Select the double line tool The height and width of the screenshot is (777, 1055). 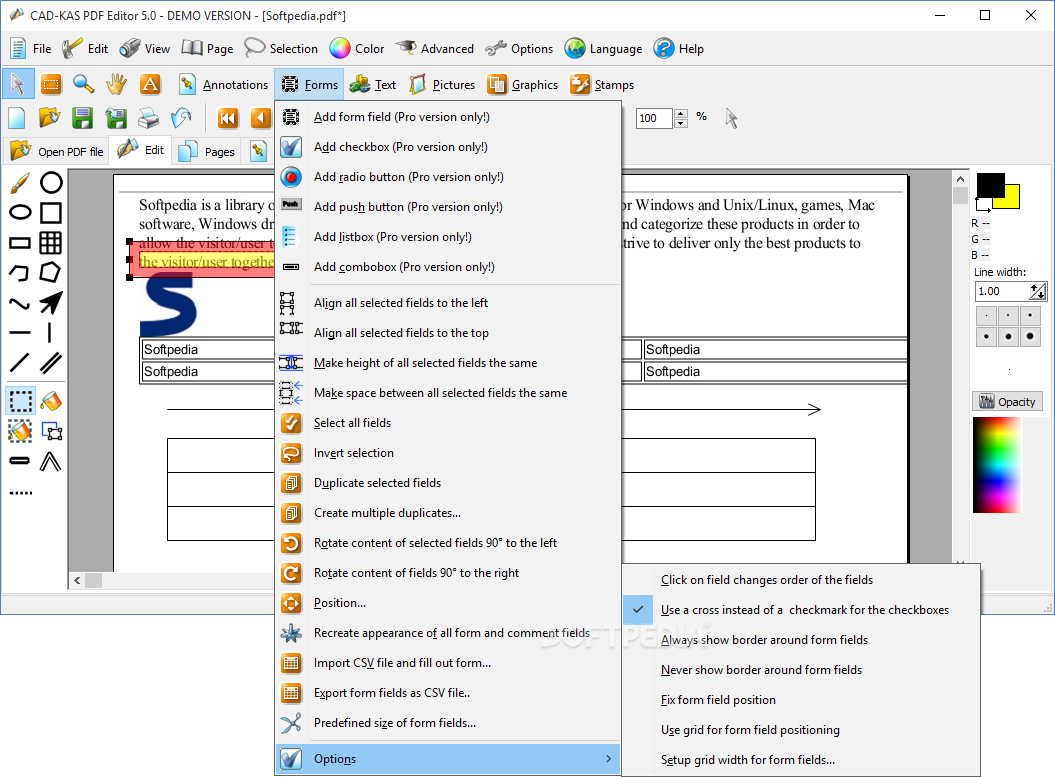coord(51,363)
